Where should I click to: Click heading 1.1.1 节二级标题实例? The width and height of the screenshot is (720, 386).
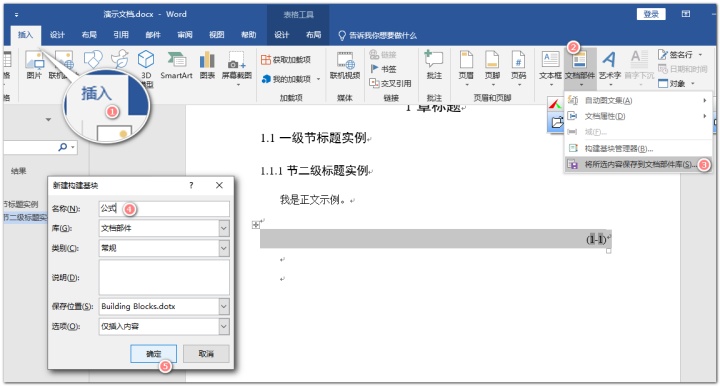[x=315, y=171]
